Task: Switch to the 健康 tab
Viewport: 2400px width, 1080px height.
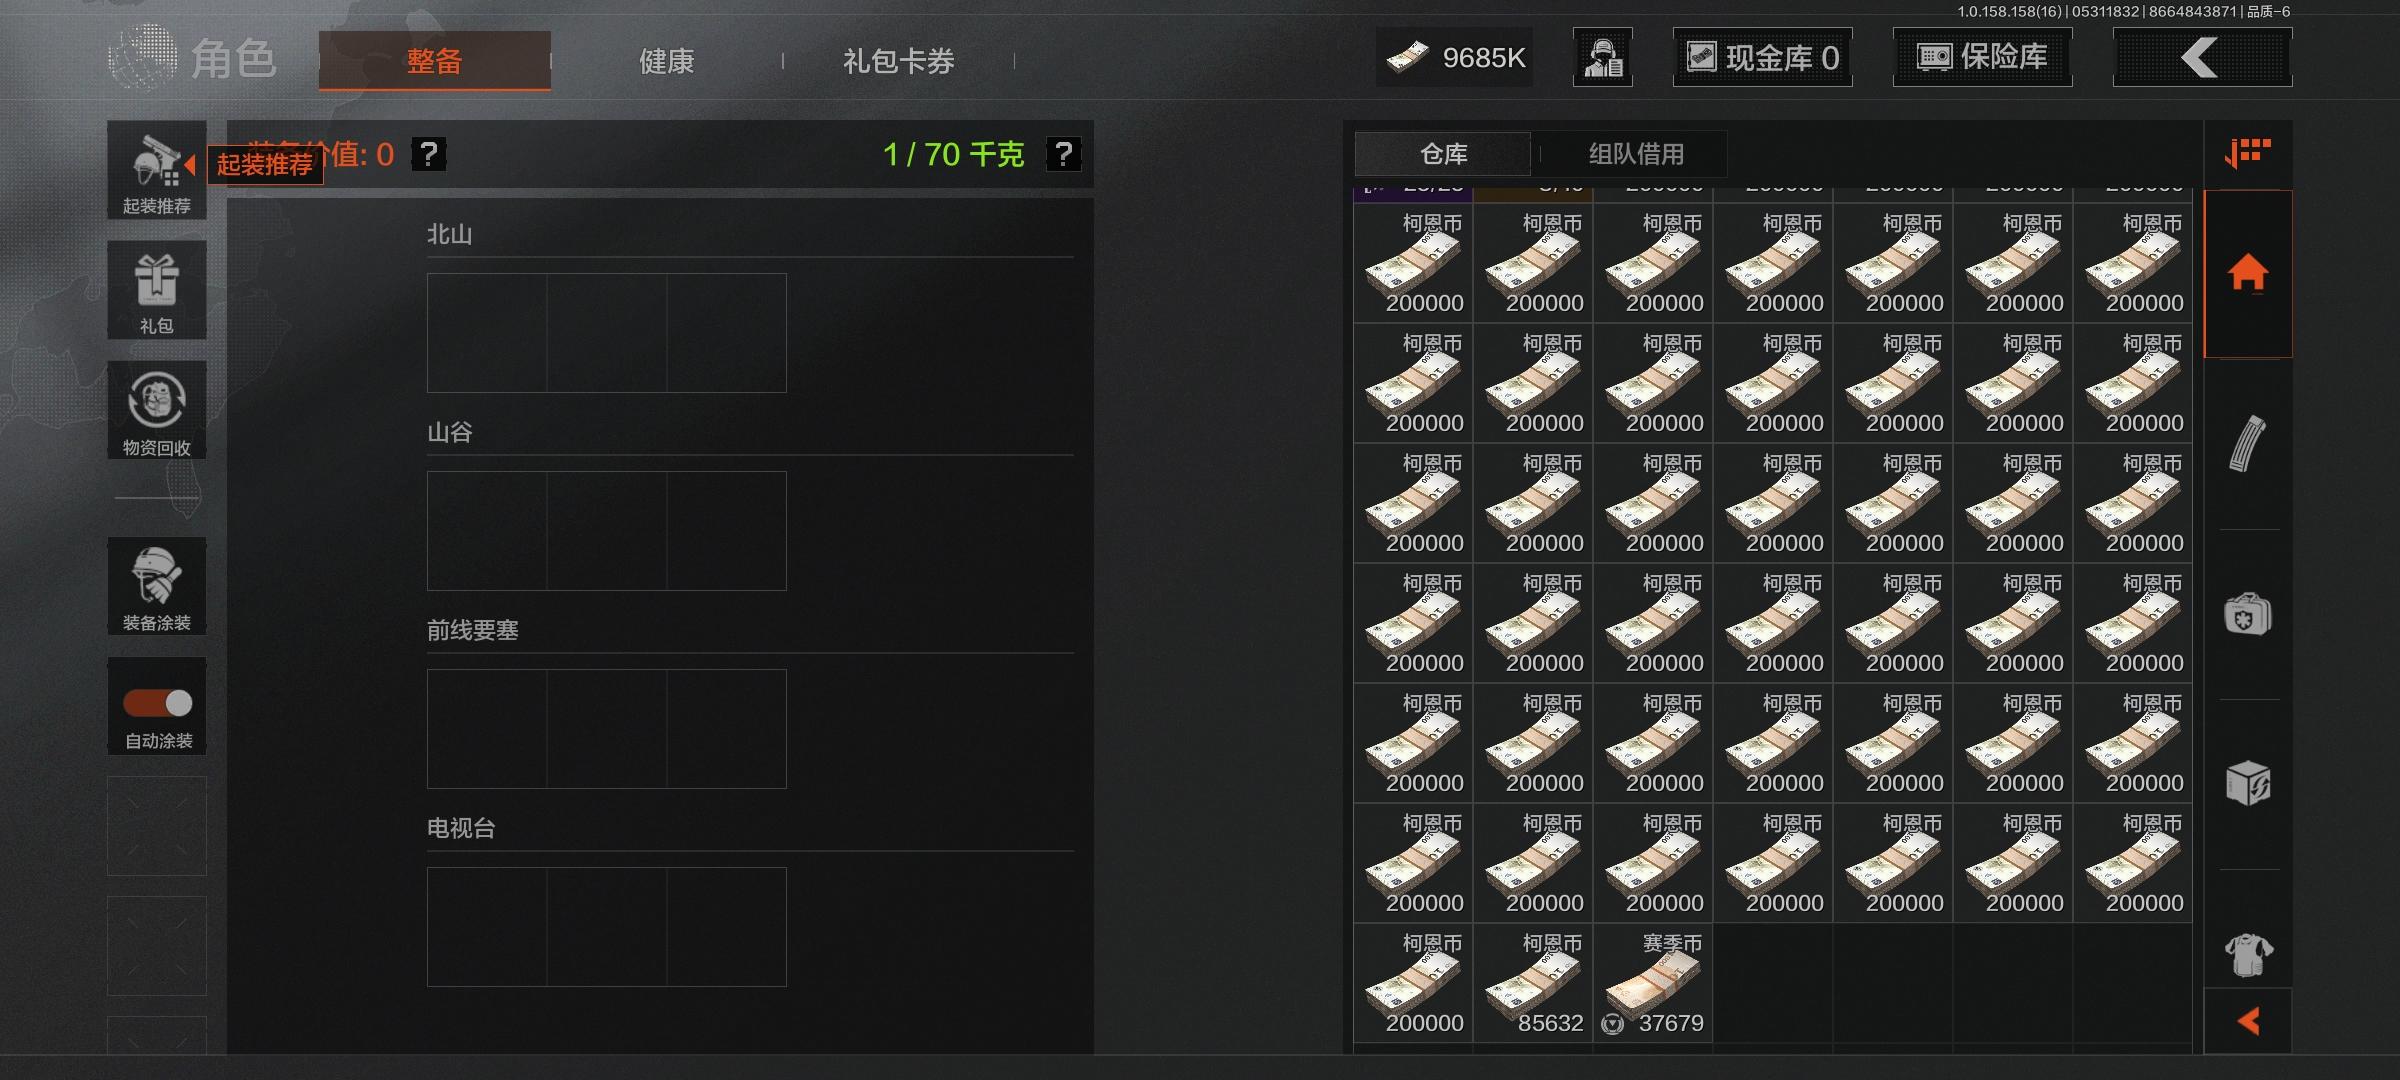Action: 666,61
